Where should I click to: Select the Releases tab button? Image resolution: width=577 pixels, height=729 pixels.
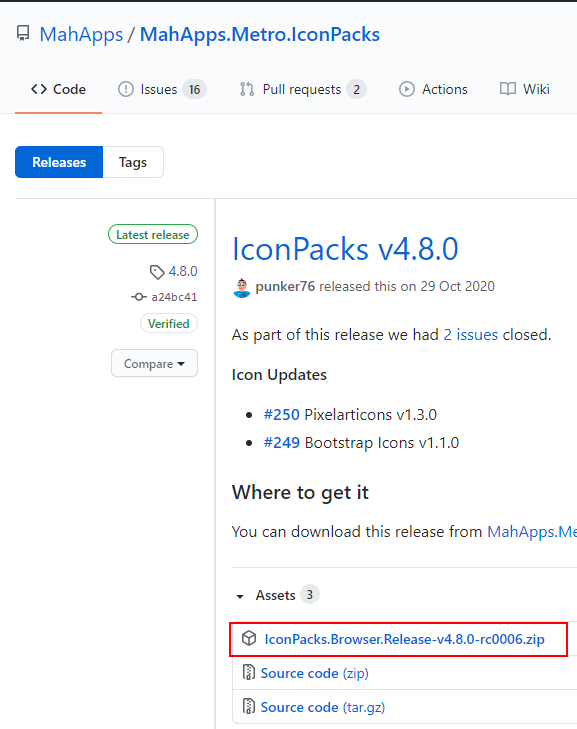point(59,162)
